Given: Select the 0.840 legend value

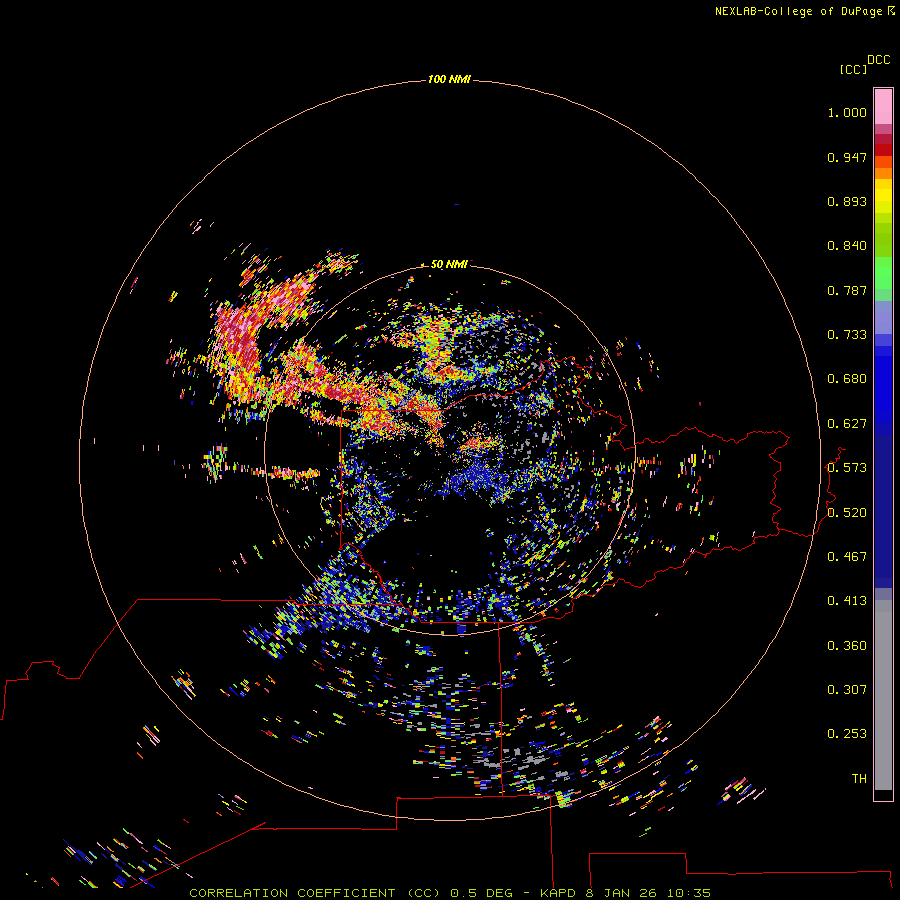Looking at the screenshot, I should 847,246.
